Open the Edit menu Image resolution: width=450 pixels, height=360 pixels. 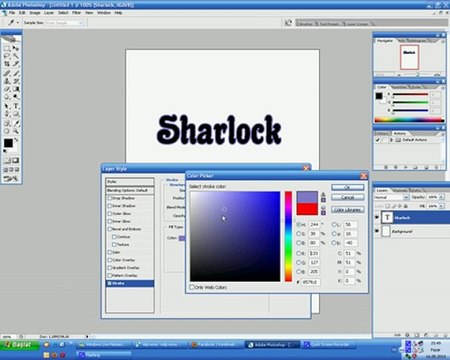[x=22, y=13]
